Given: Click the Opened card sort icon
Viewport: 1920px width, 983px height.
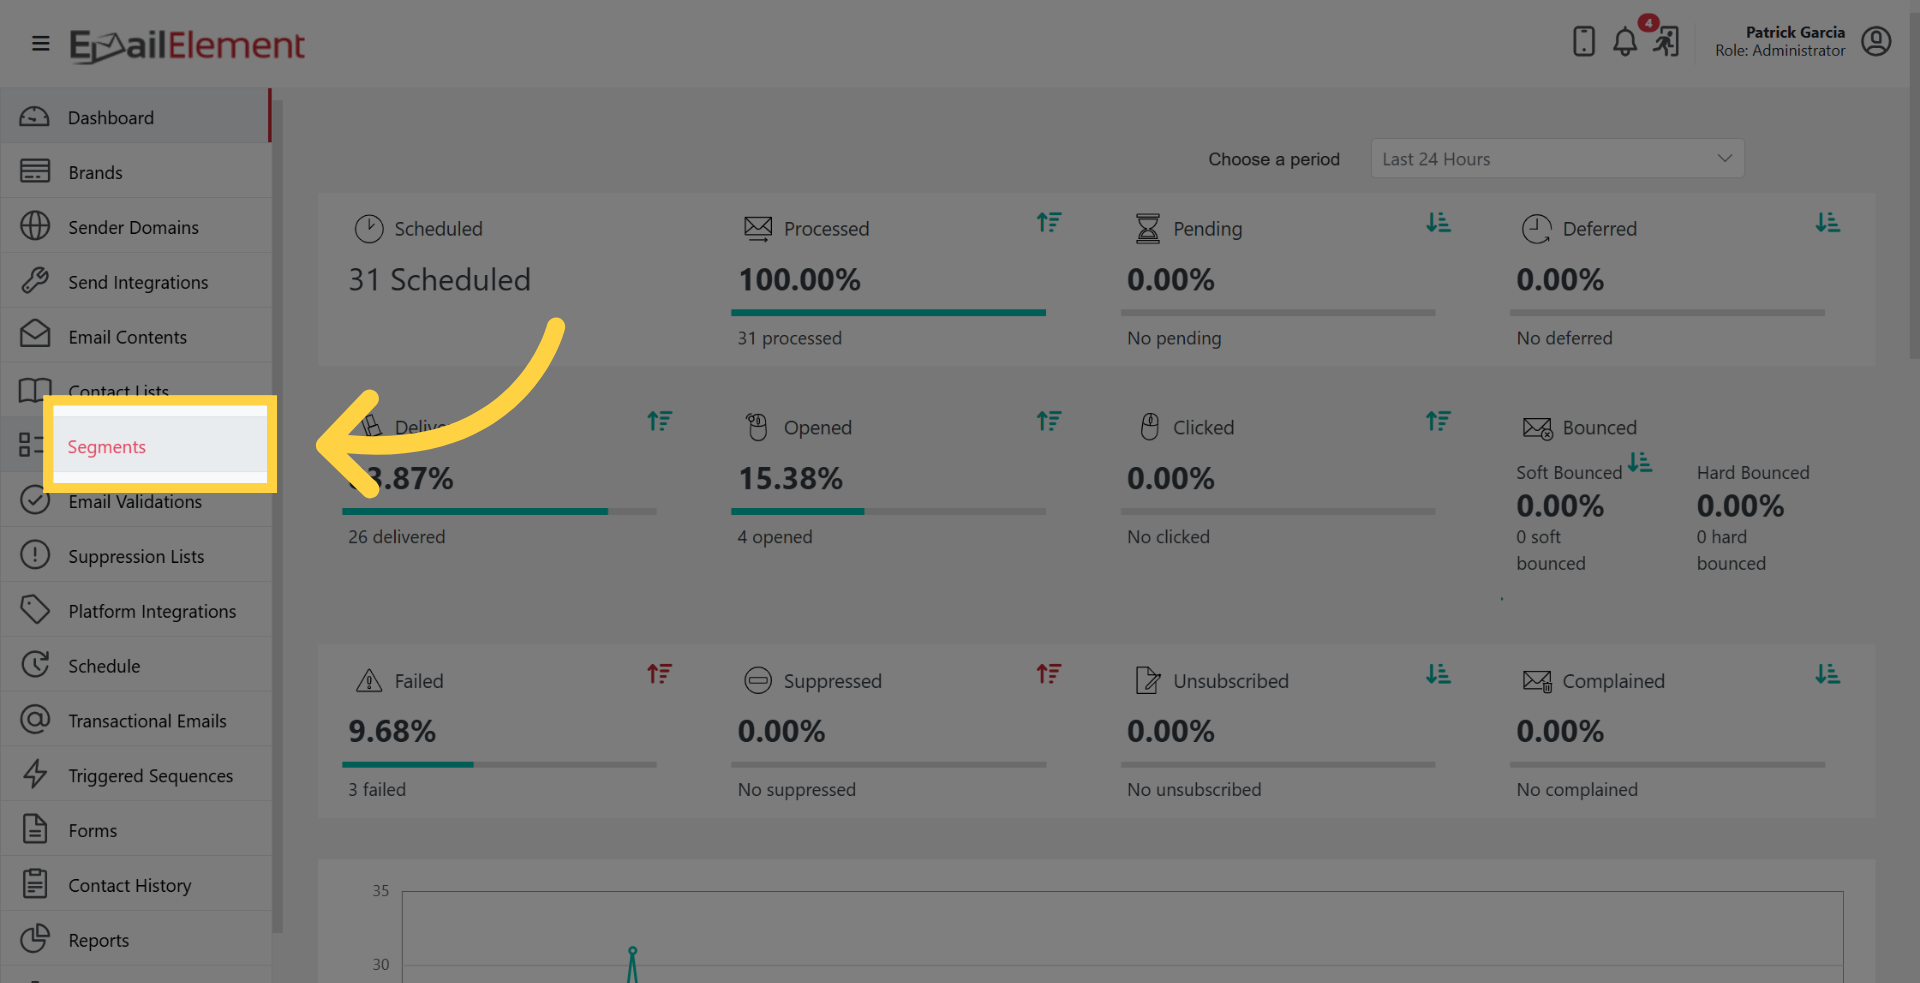Looking at the screenshot, I should click(x=1049, y=421).
